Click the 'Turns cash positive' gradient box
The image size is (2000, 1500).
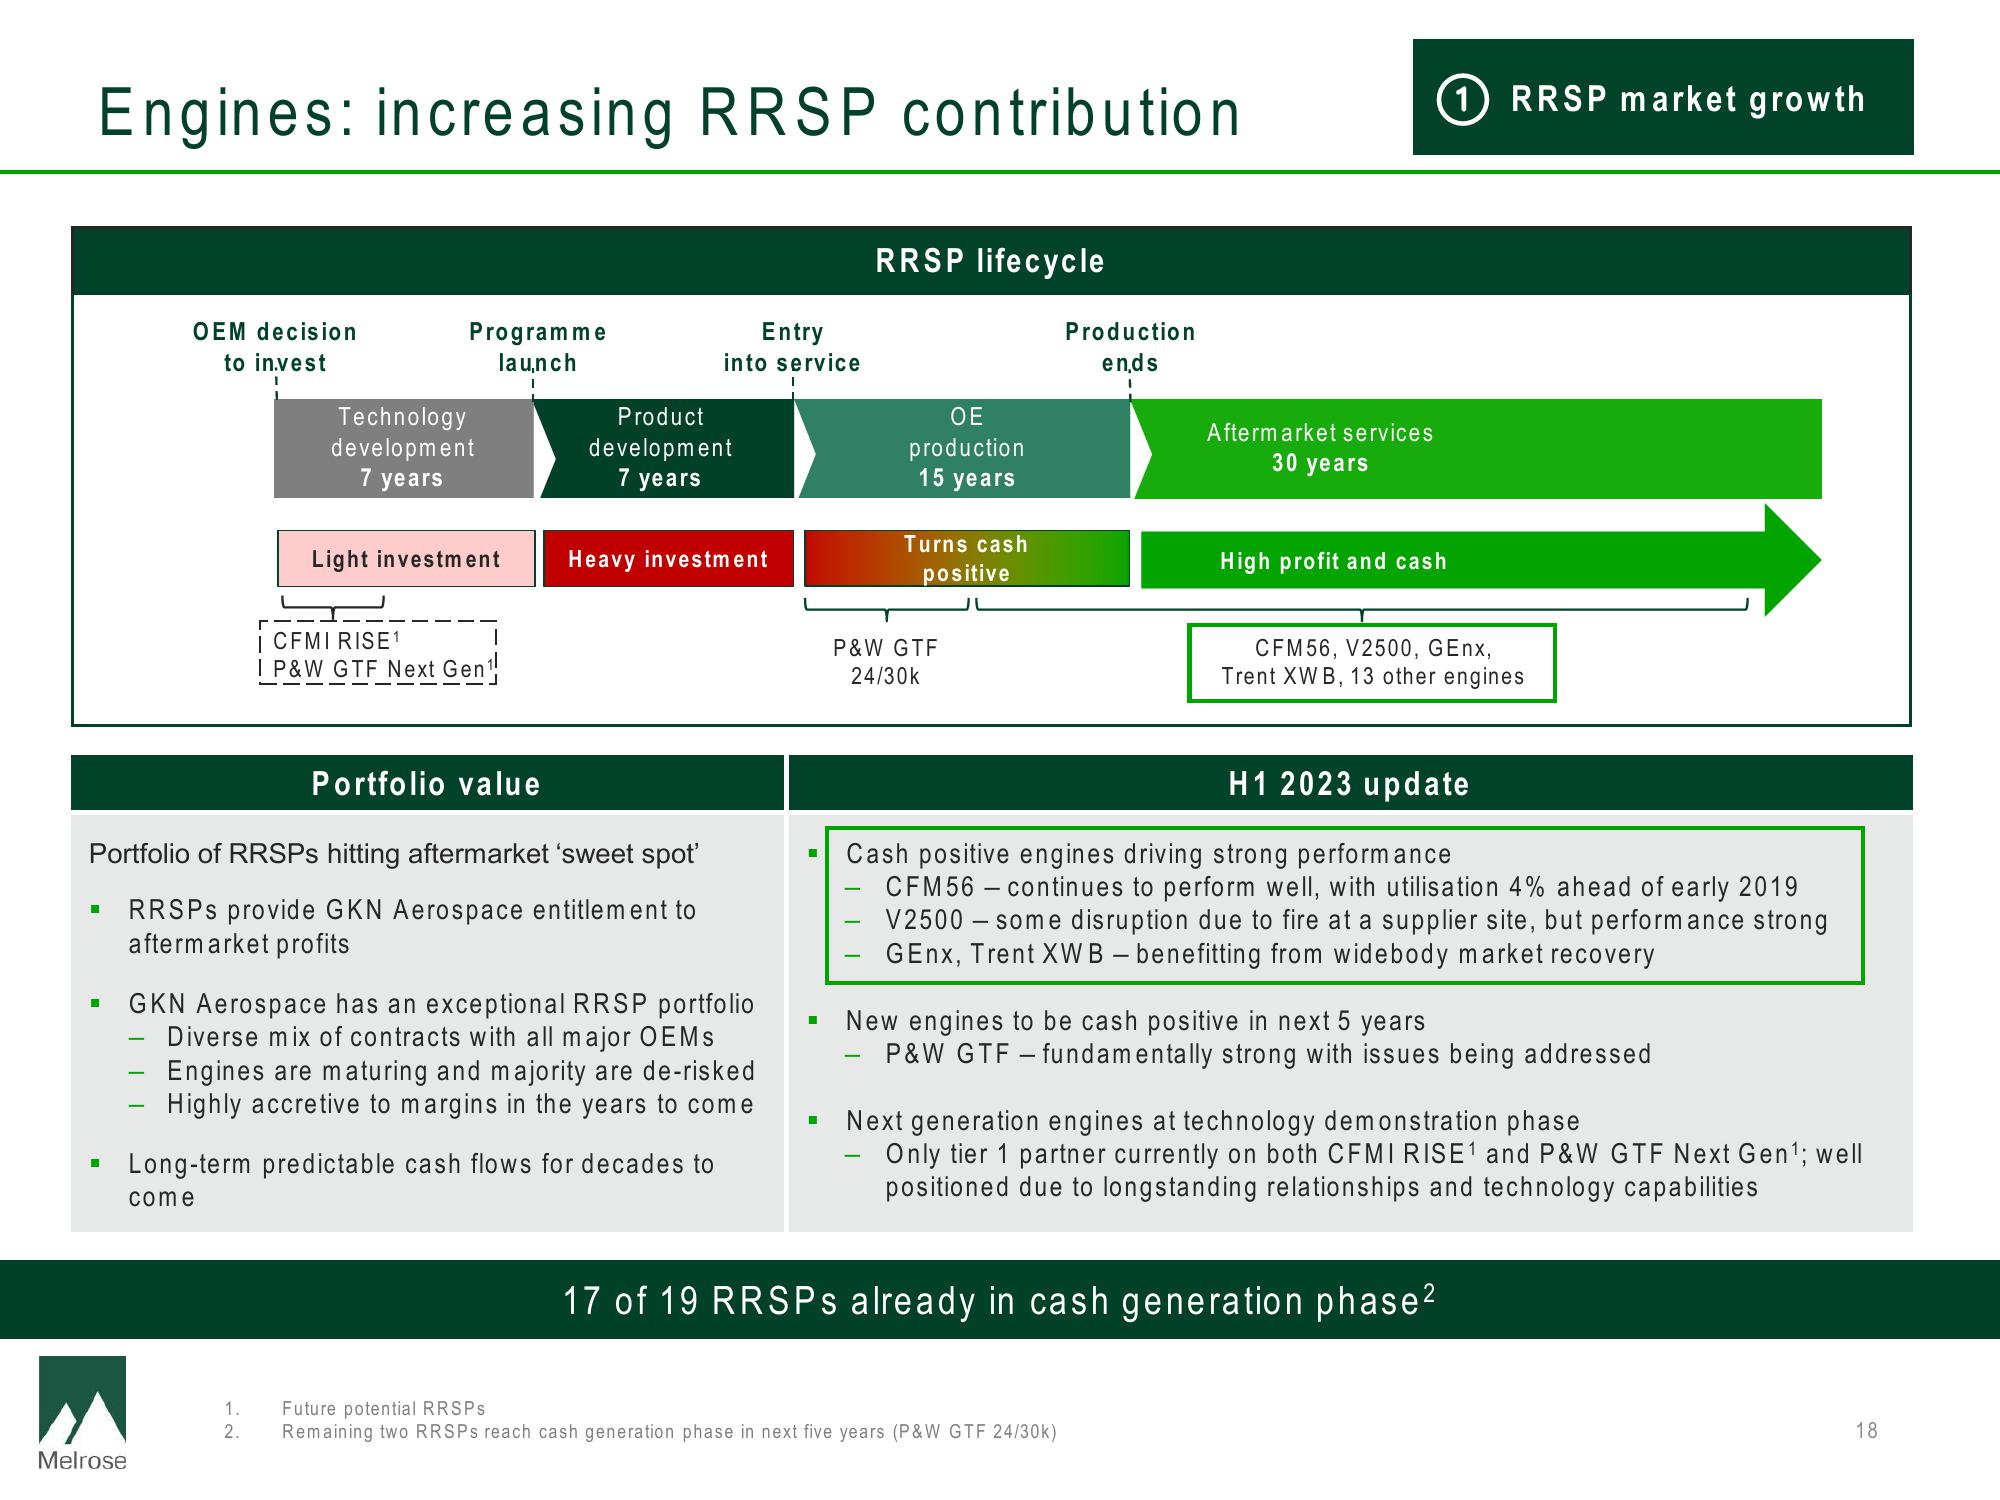coord(966,559)
